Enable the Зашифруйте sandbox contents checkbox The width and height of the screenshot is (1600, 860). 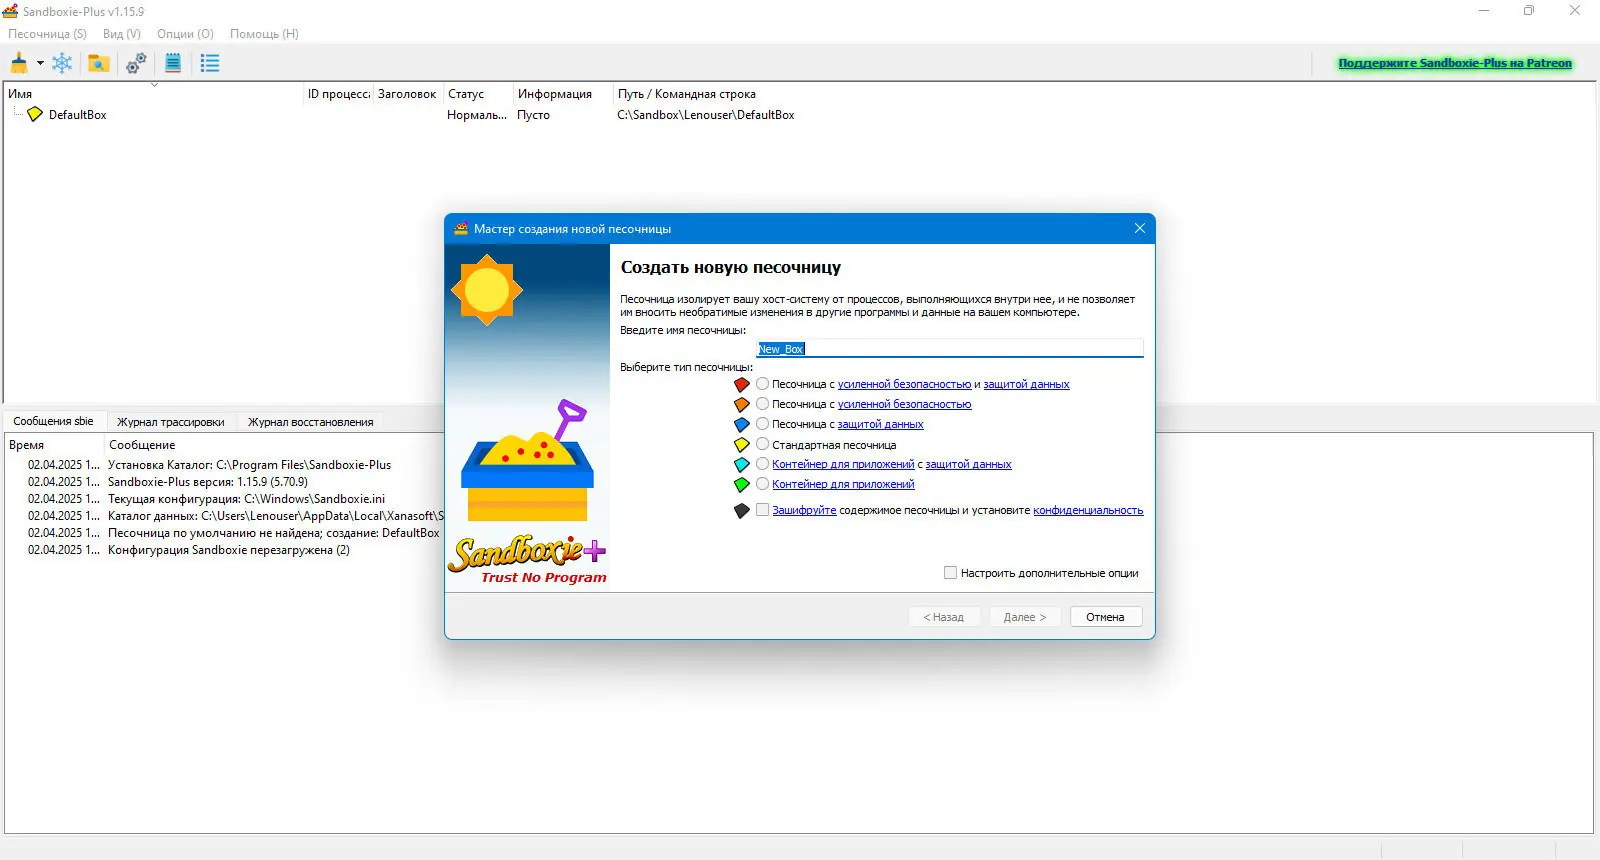[763, 510]
